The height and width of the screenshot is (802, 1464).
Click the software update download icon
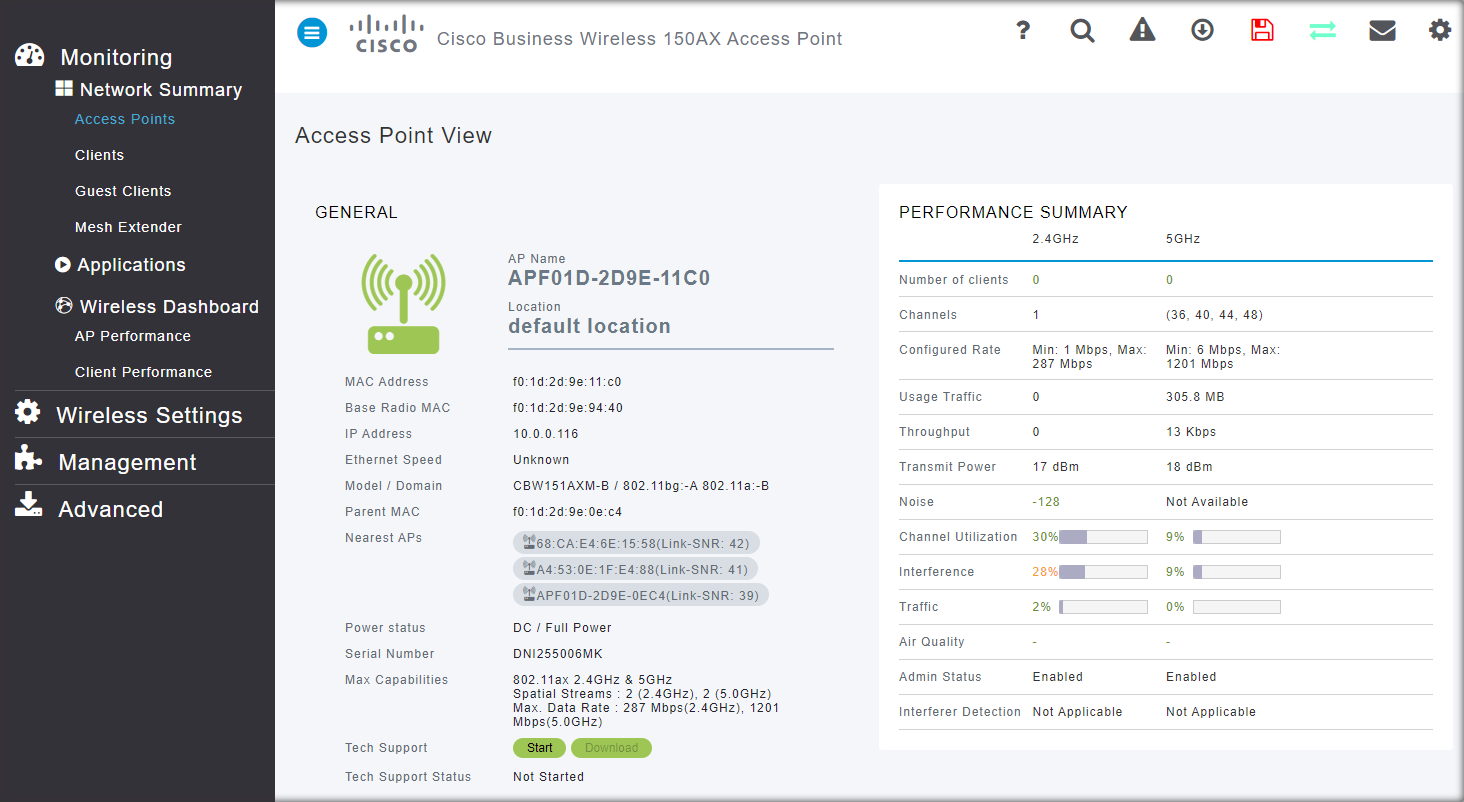(1201, 30)
